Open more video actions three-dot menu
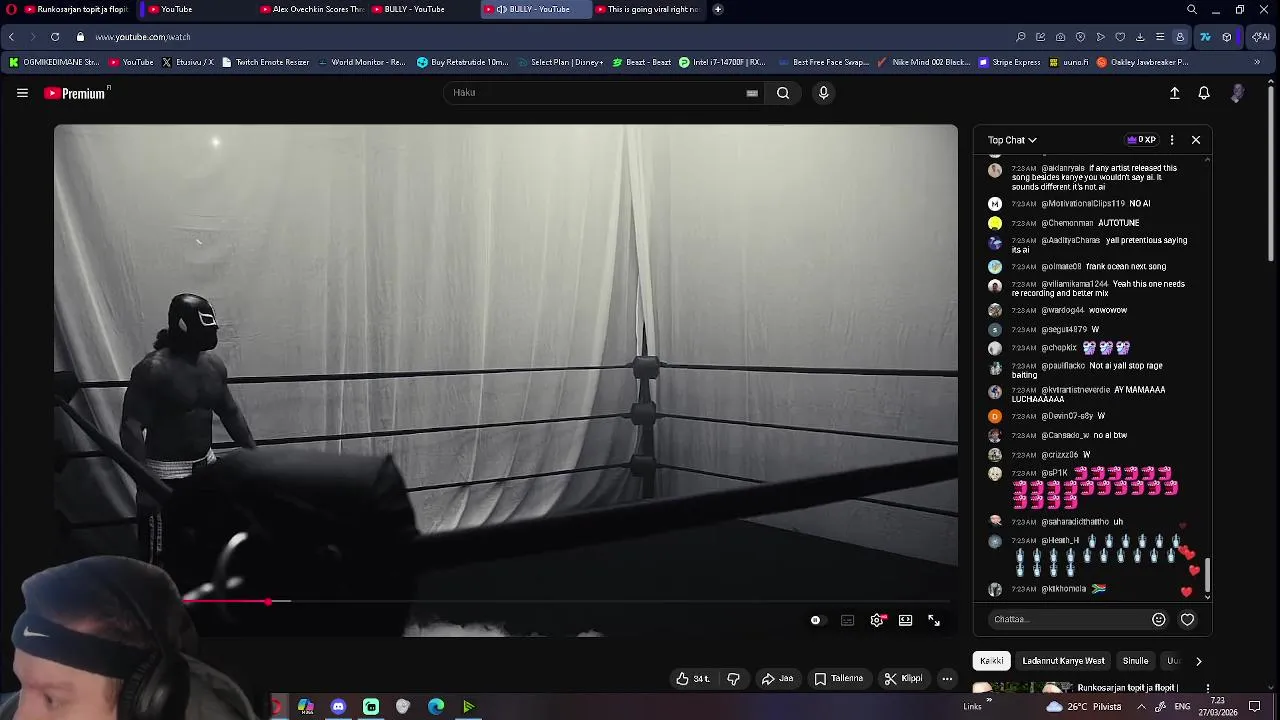The width and height of the screenshot is (1280, 720). point(947,678)
